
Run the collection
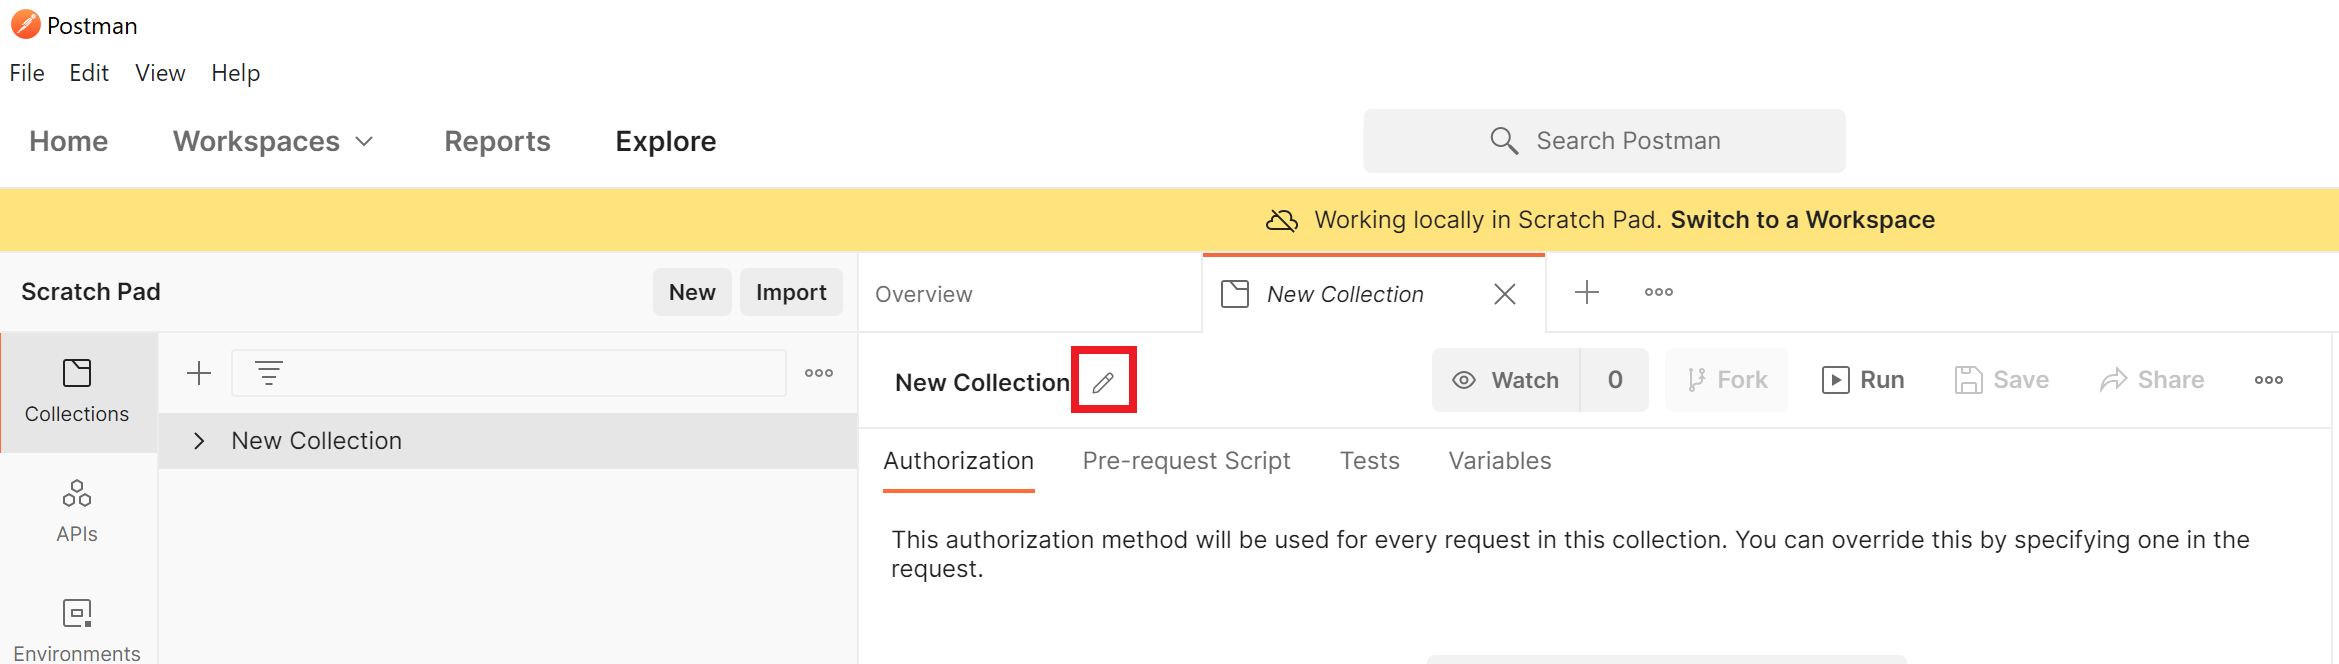[x=1863, y=380]
